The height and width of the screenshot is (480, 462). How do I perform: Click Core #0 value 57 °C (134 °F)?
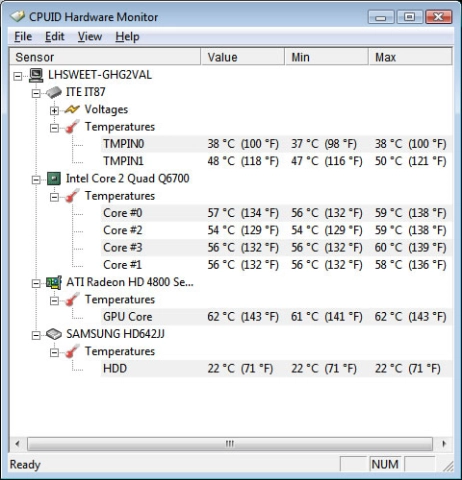pyautogui.click(x=243, y=213)
